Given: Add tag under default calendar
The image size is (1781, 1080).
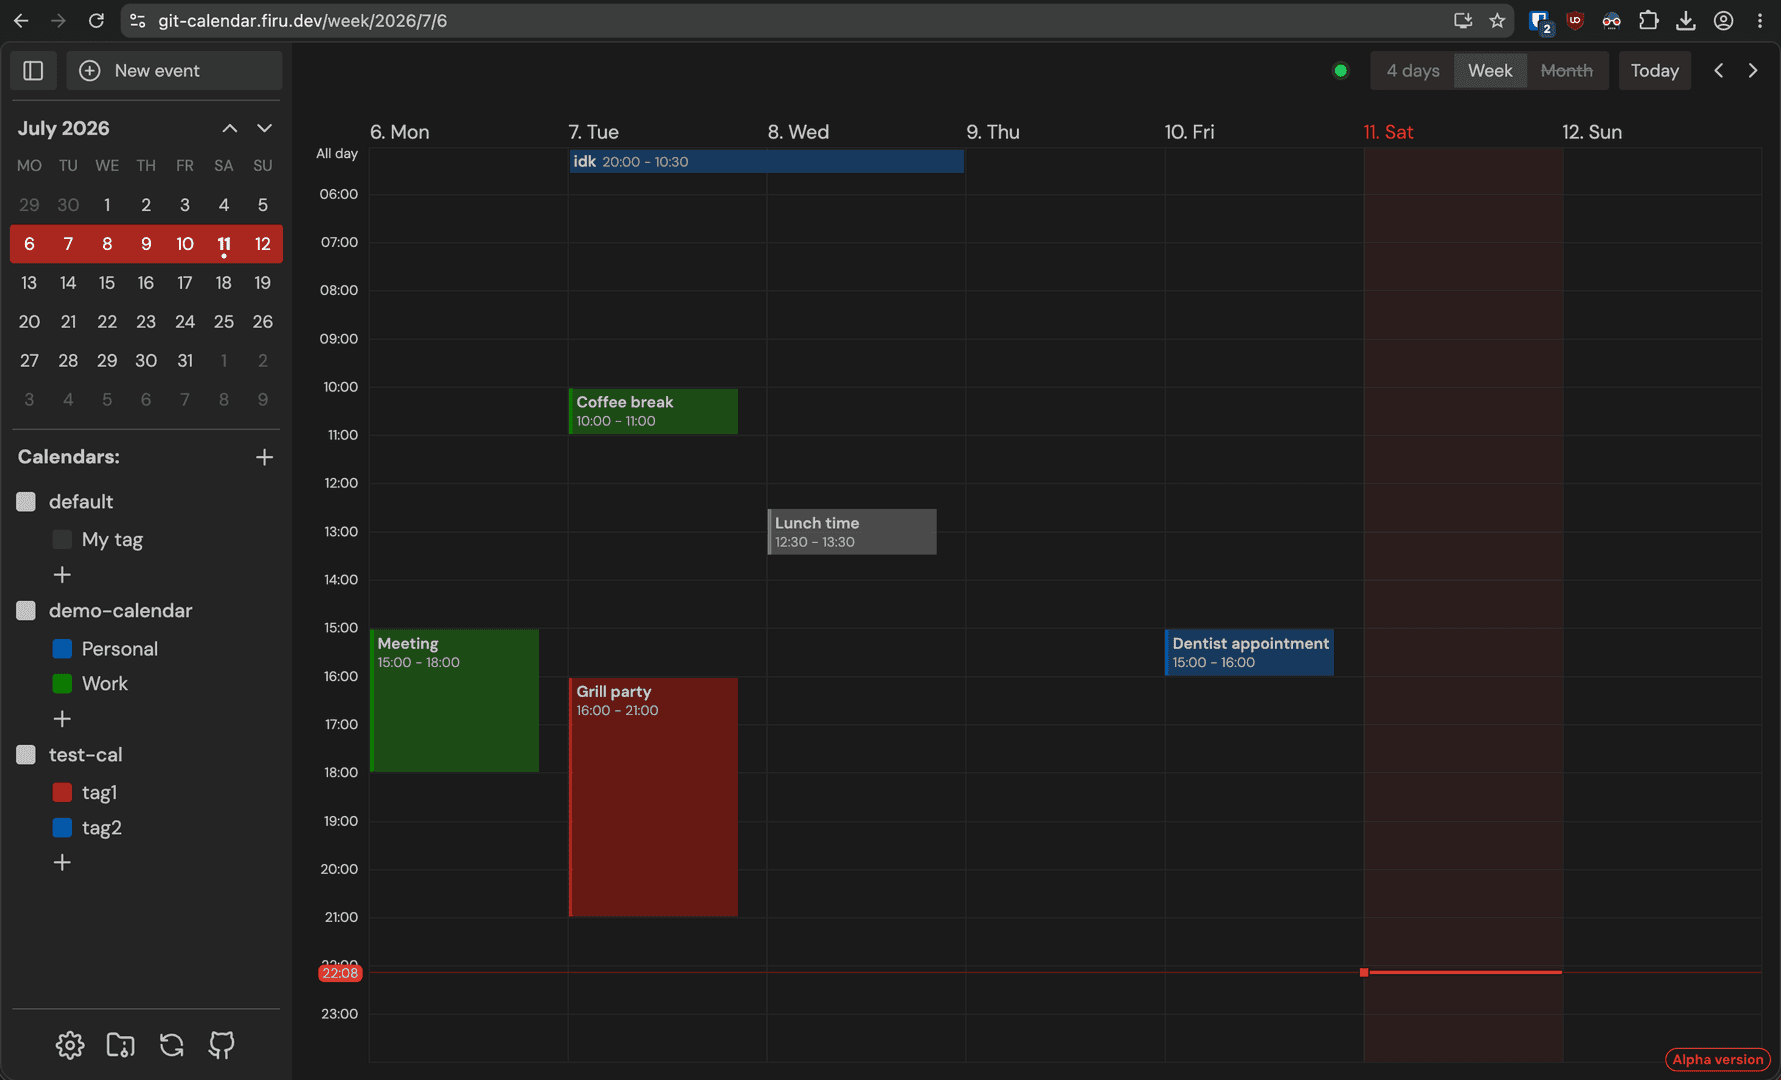Looking at the screenshot, I should (x=62, y=575).
